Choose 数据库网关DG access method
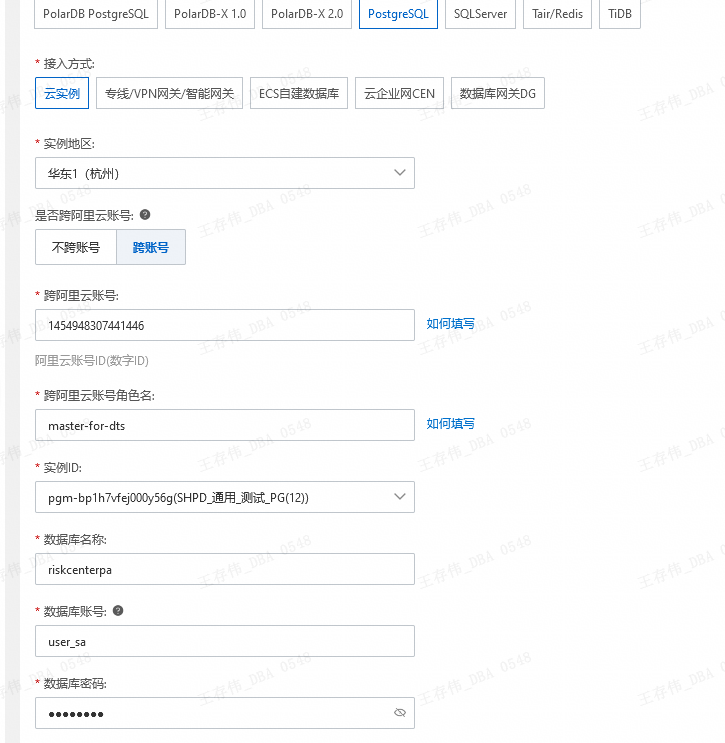The image size is (725, 743). click(x=498, y=94)
